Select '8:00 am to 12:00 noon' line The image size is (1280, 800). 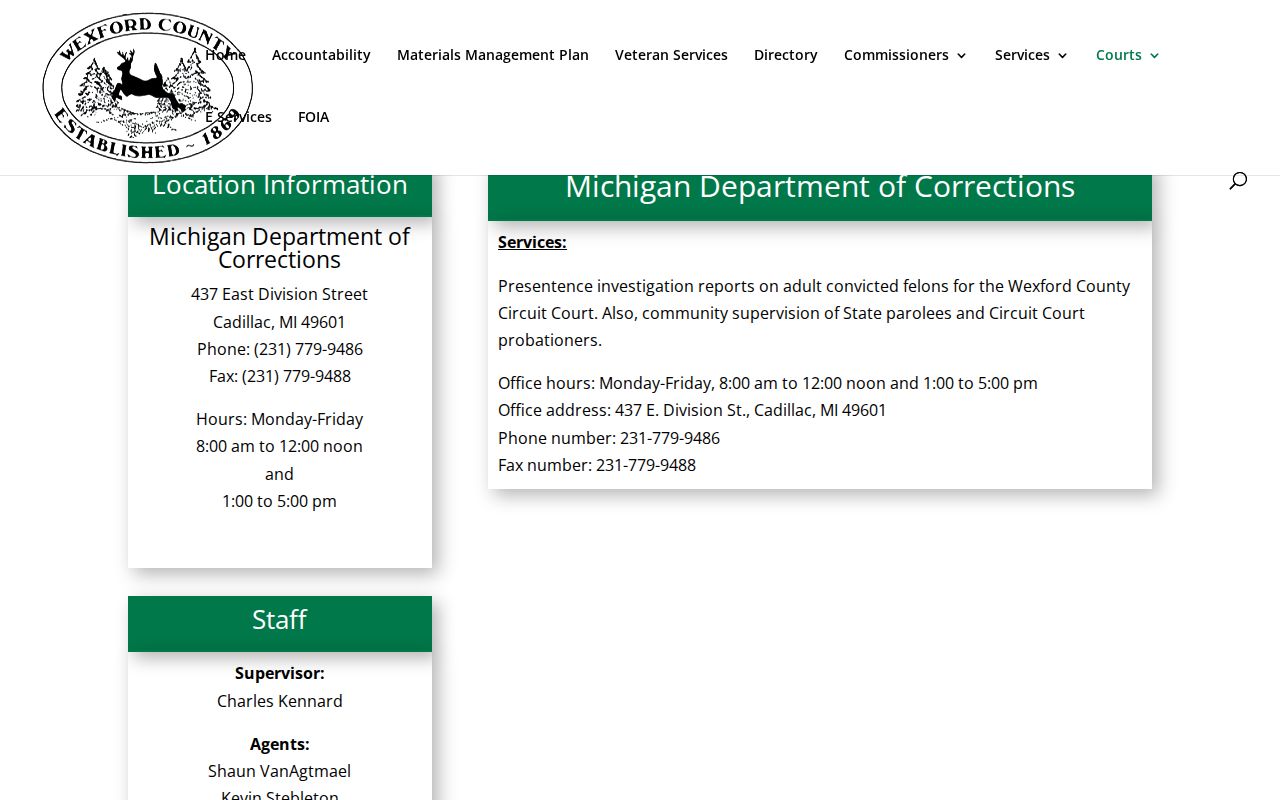280,446
